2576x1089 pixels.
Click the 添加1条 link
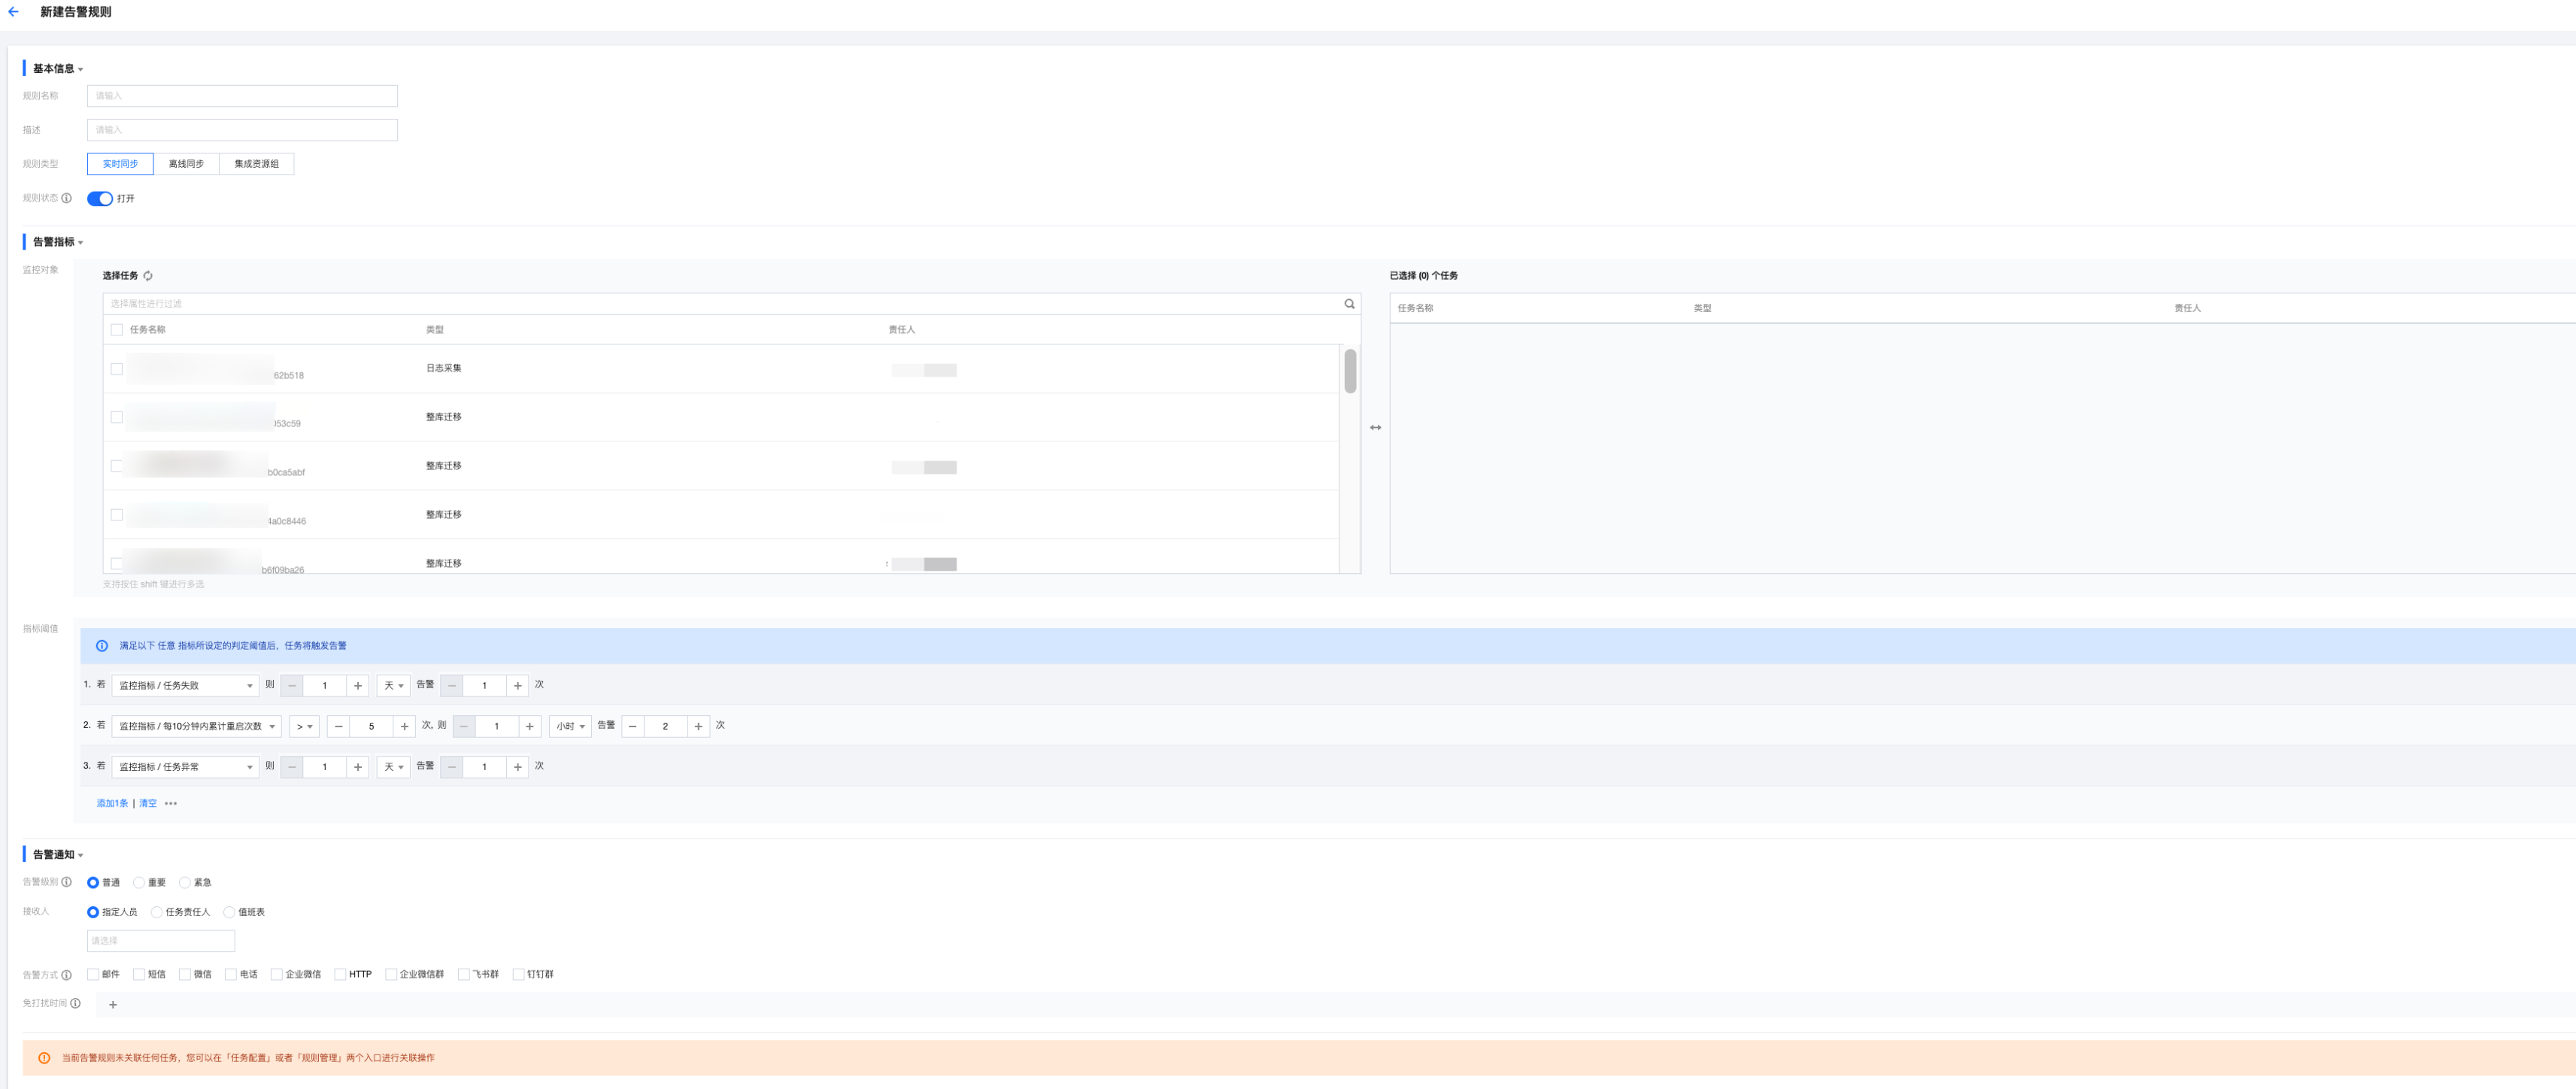coord(112,804)
